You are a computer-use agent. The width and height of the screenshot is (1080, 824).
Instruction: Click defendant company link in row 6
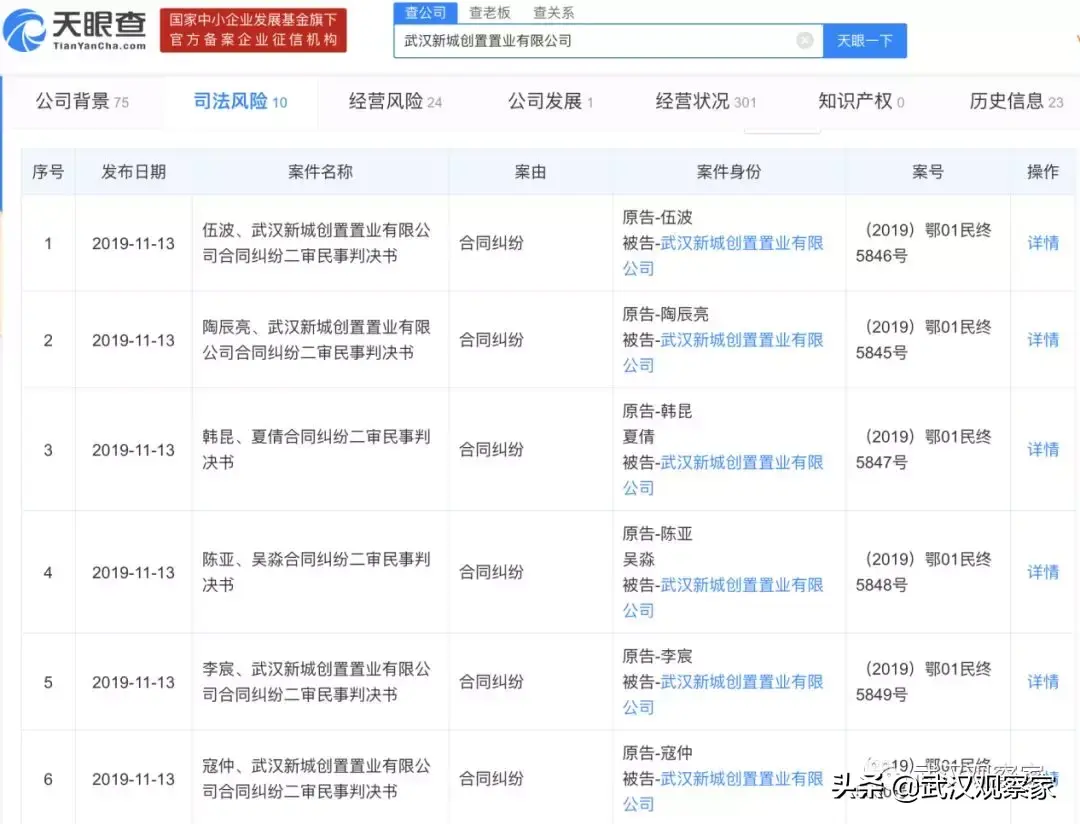(723, 792)
